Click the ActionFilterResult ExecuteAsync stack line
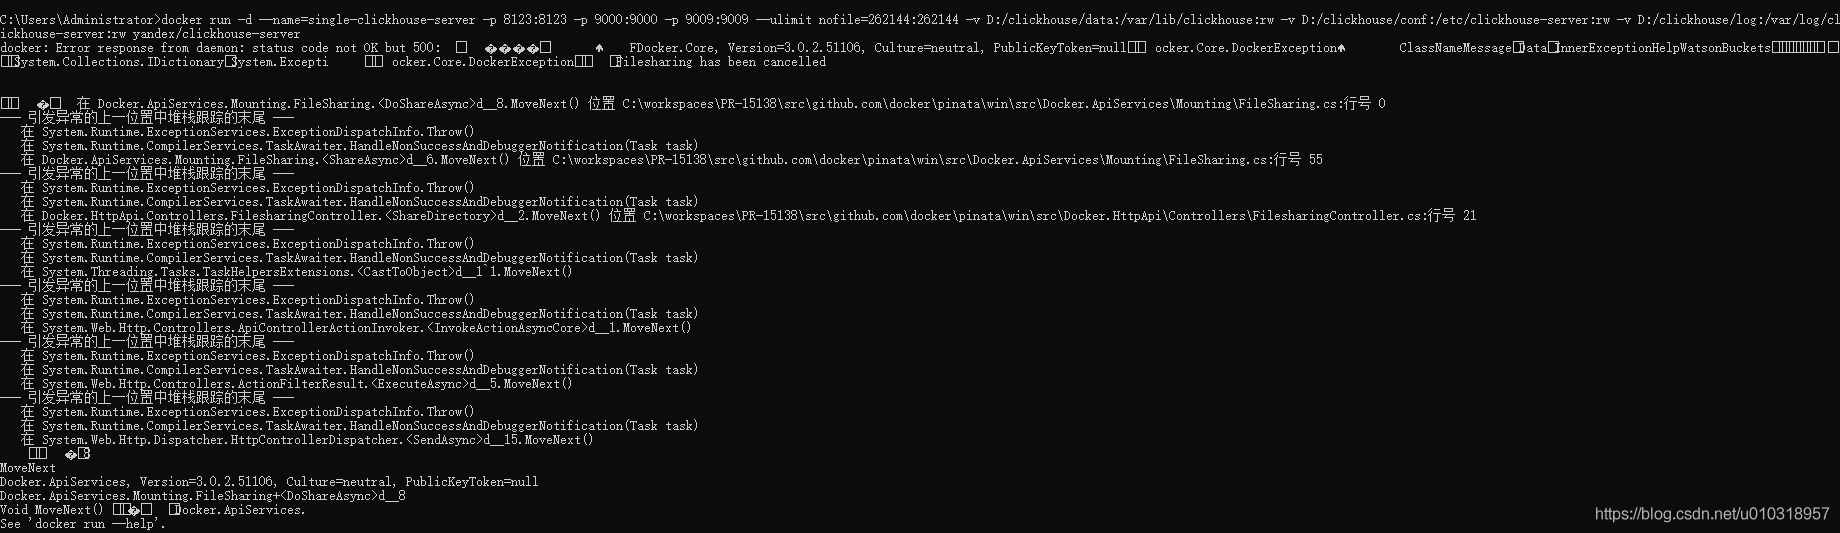The image size is (1840, 533). click(x=297, y=384)
